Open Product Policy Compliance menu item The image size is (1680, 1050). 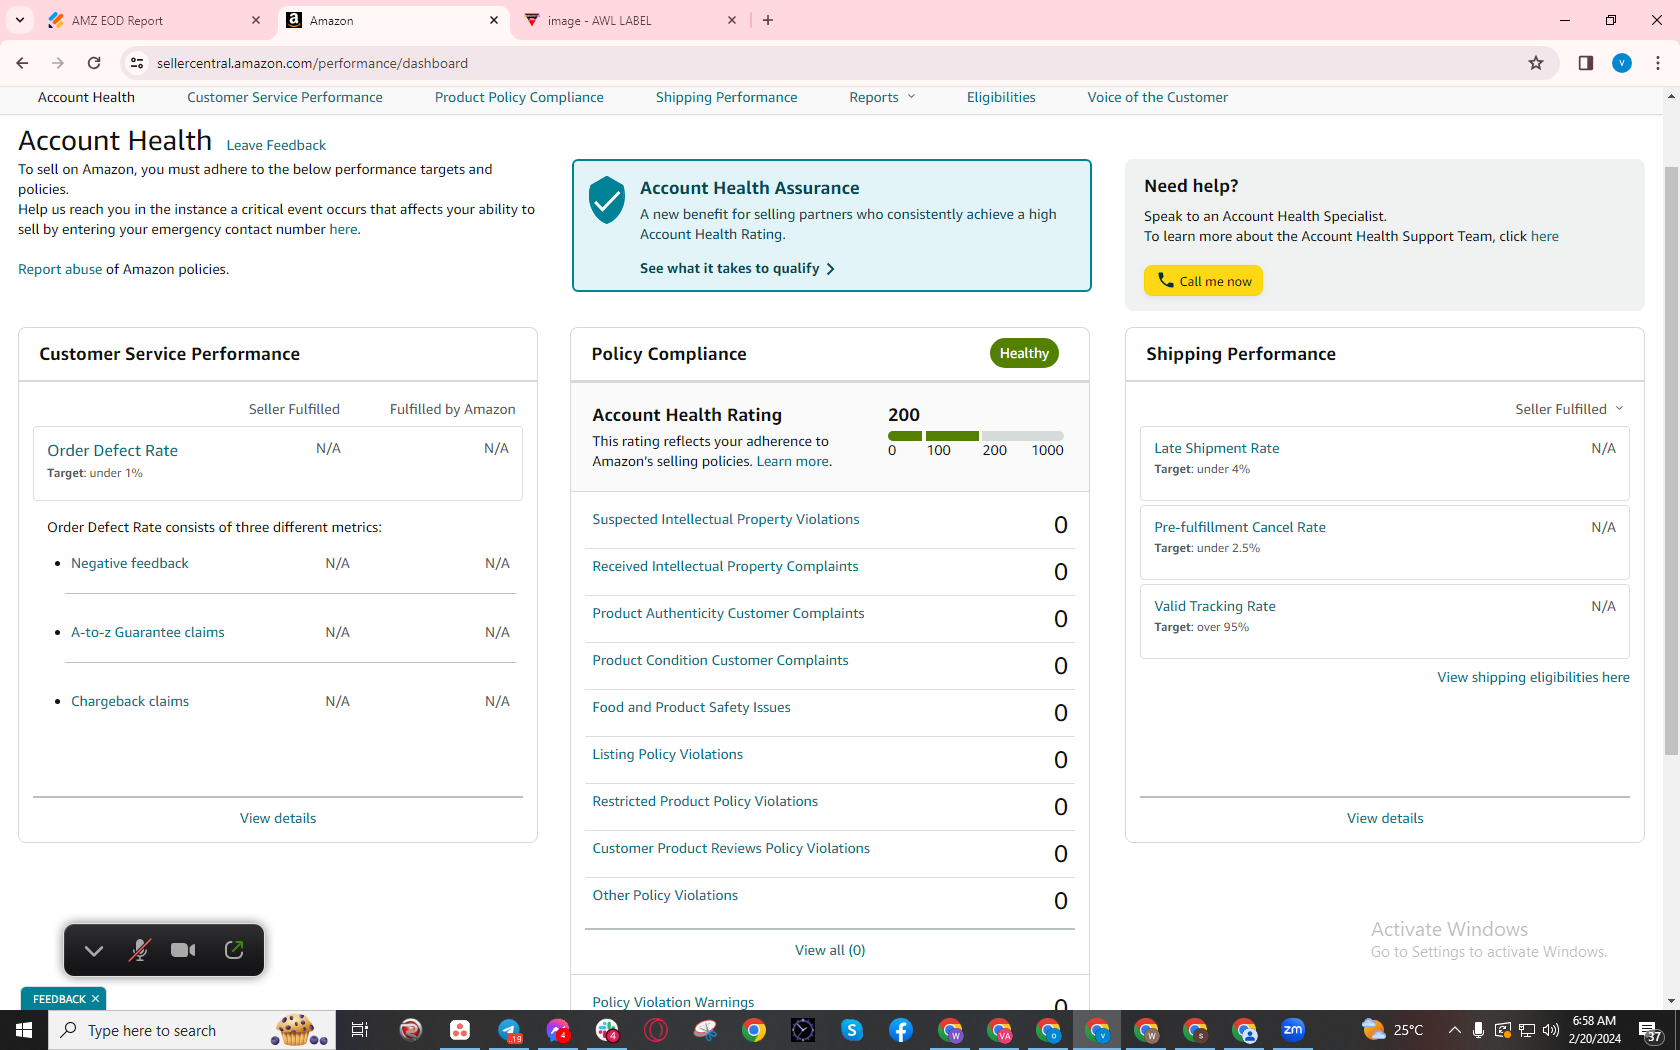click(x=519, y=97)
